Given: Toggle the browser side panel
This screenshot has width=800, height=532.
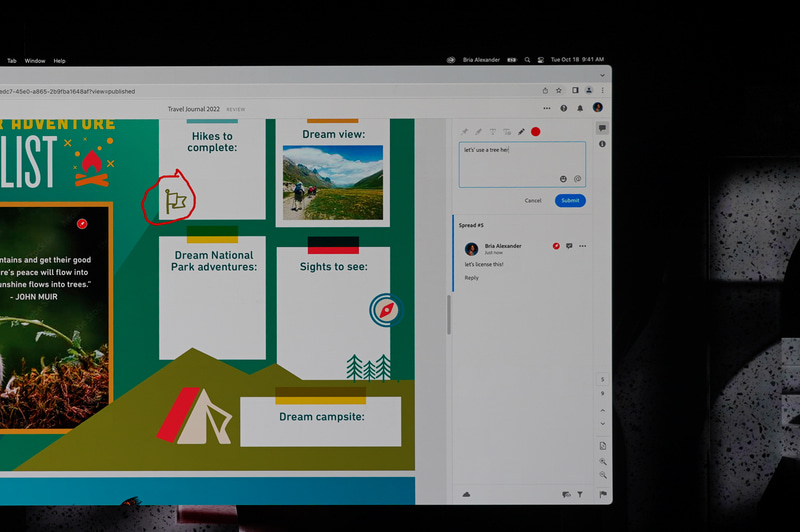Looking at the screenshot, I should [575, 90].
